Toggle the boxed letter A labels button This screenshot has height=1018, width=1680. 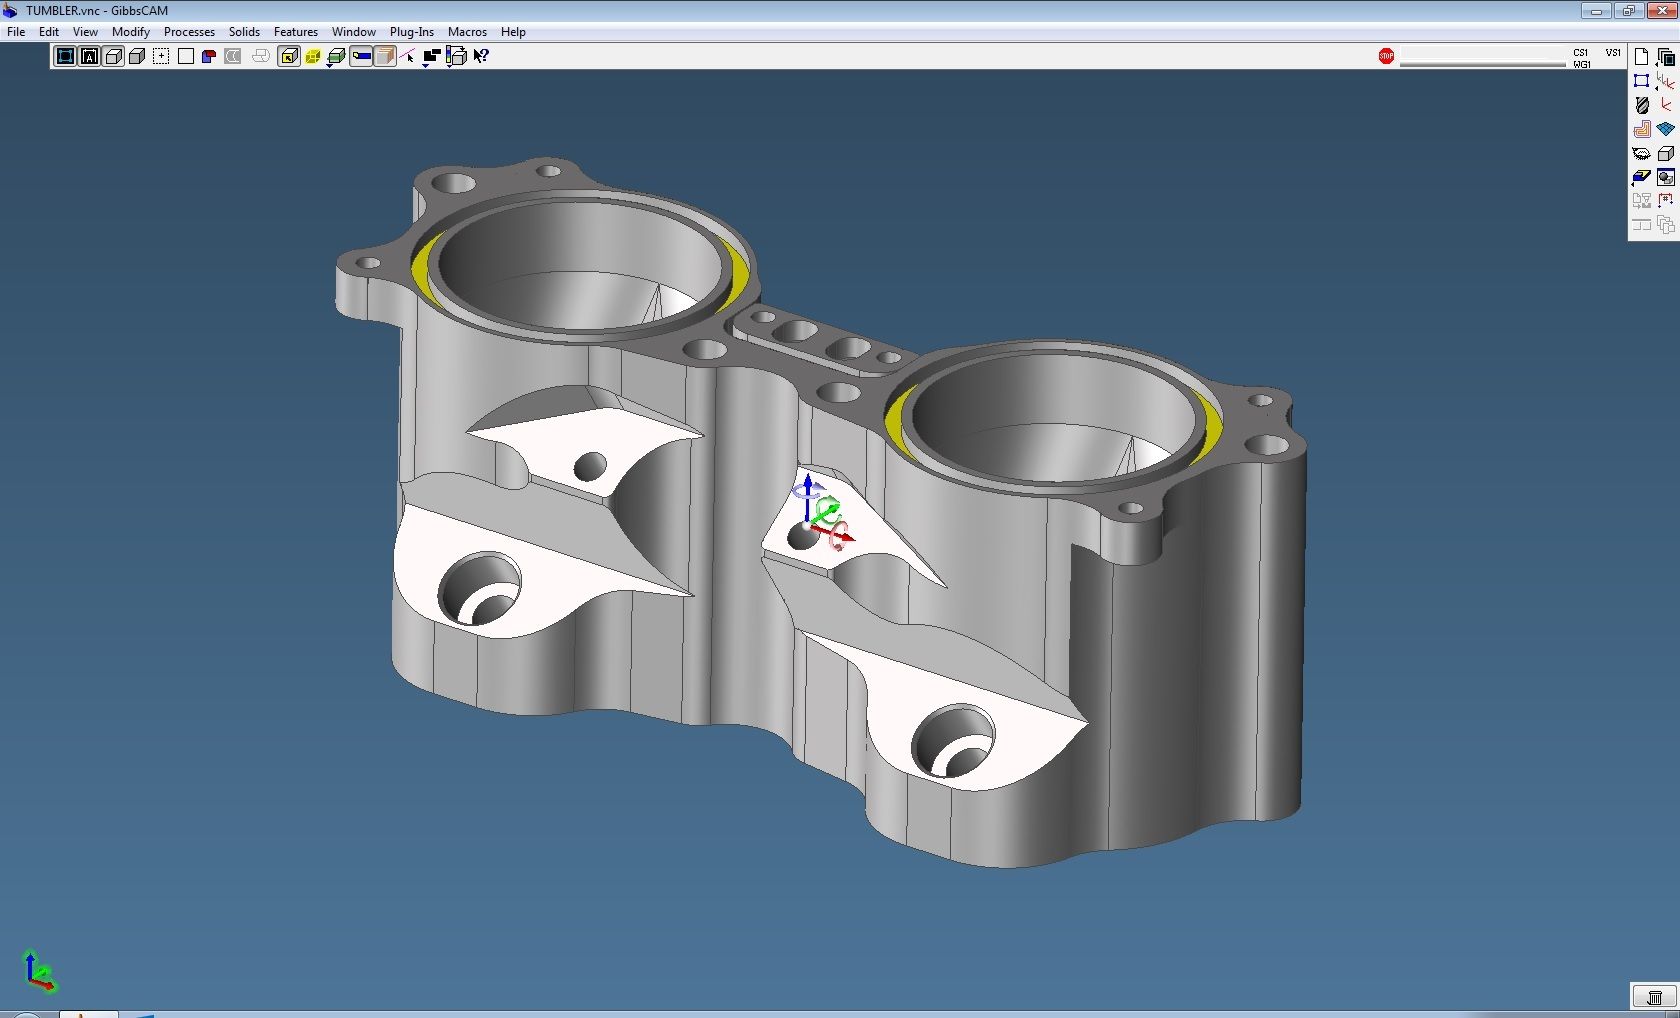click(89, 56)
